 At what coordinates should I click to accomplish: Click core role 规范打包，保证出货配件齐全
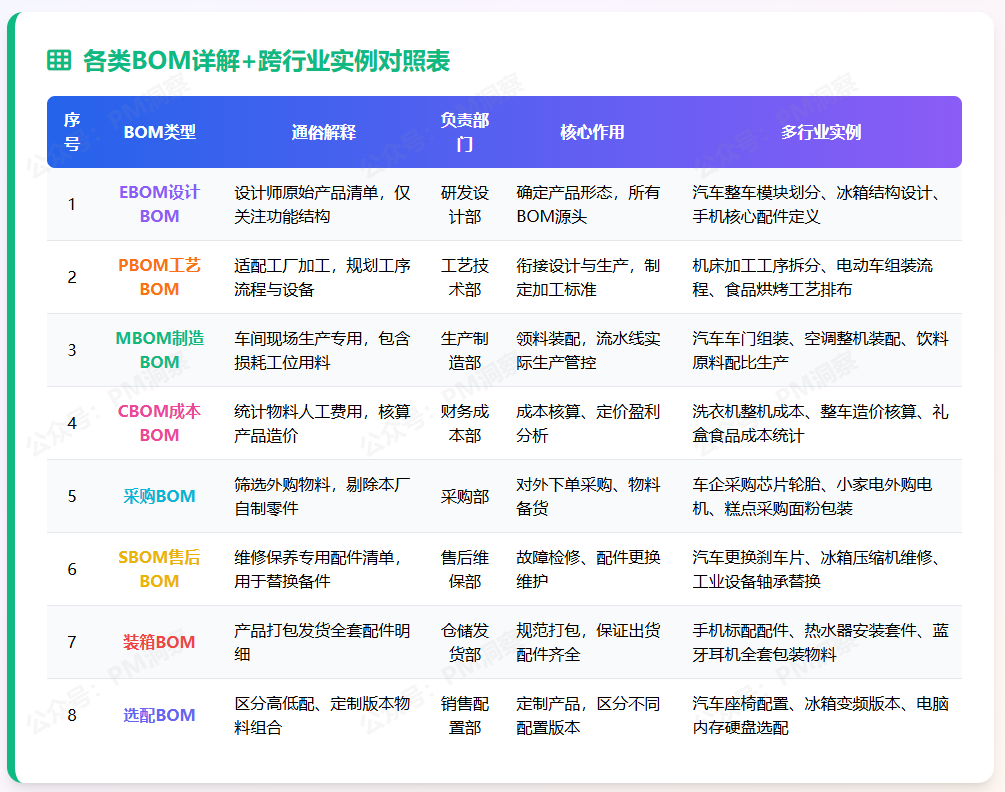588,642
